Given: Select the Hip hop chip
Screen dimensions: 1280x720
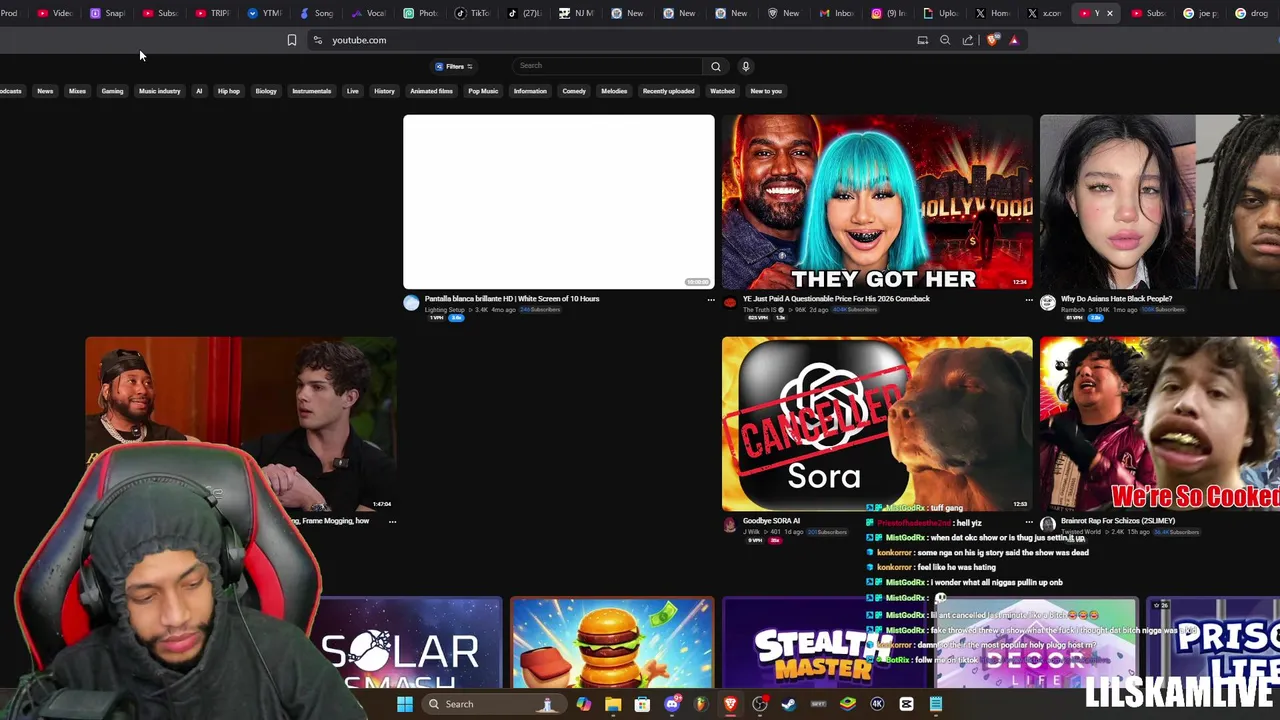Looking at the screenshot, I should tap(229, 91).
